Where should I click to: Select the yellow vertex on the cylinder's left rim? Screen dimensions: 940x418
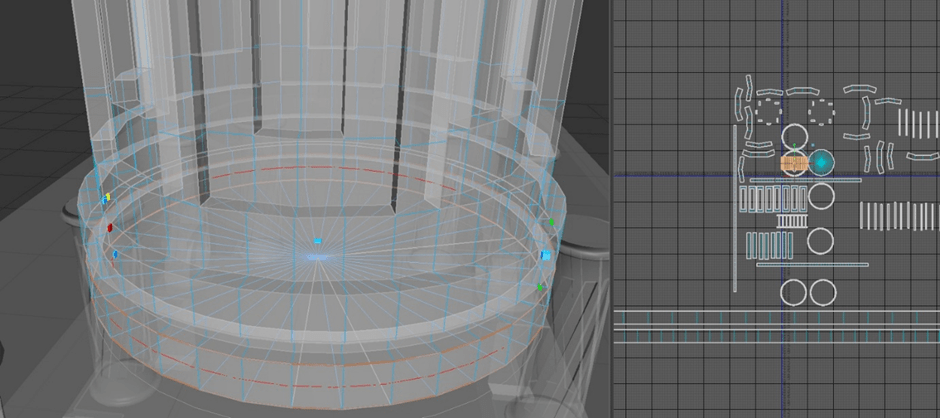(x=108, y=197)
